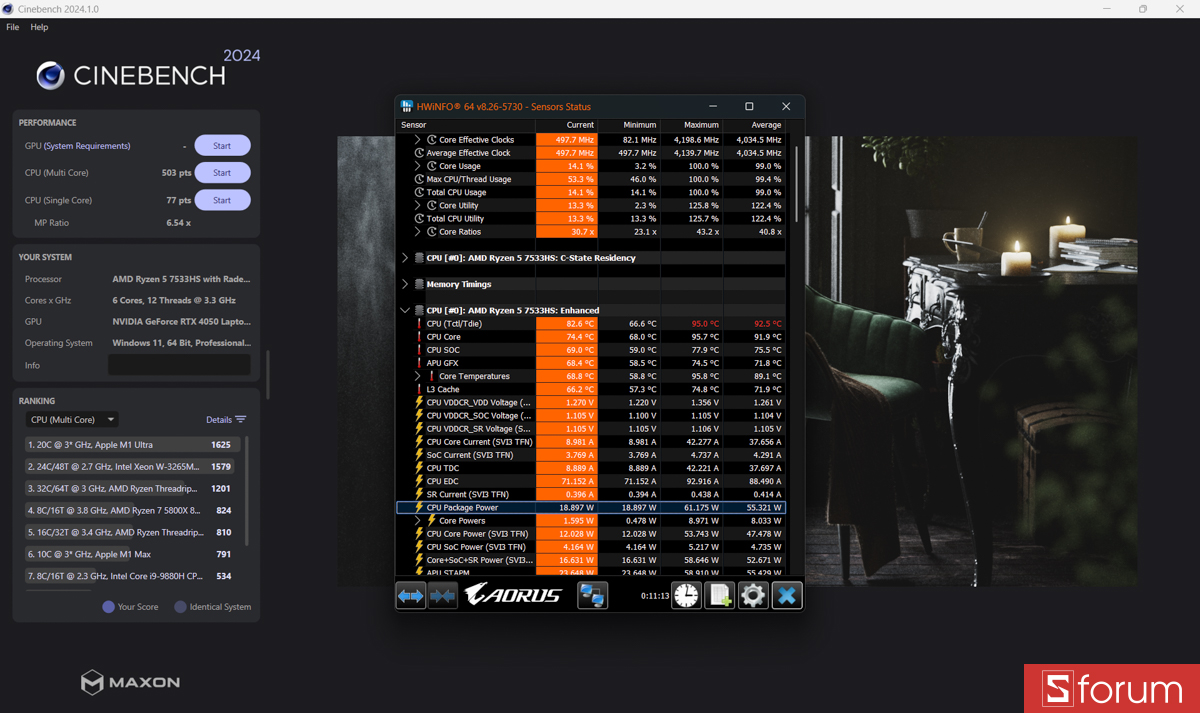The height and width of the screenshot is (713, 1200).
Task: Expand the Core Effective Clocks row
Action: (x=418, y=140)
